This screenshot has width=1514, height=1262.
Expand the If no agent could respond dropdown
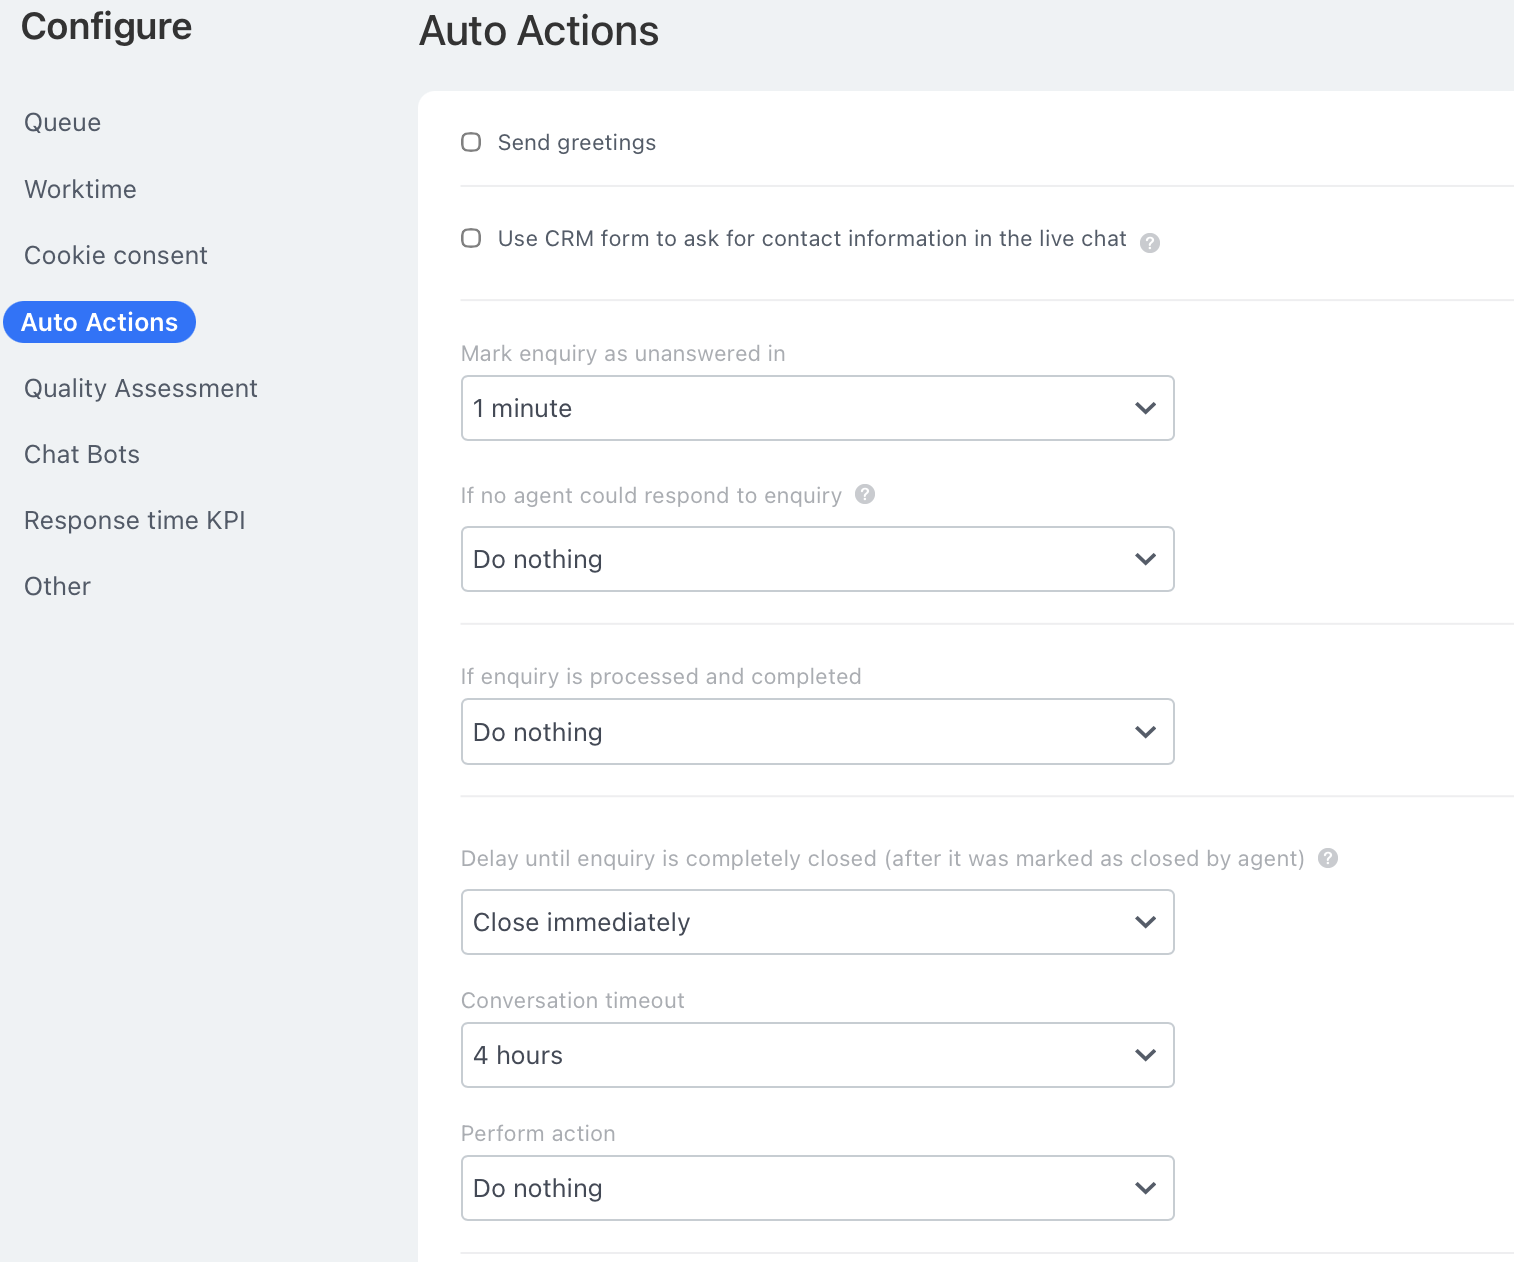[x=817, y=559]
